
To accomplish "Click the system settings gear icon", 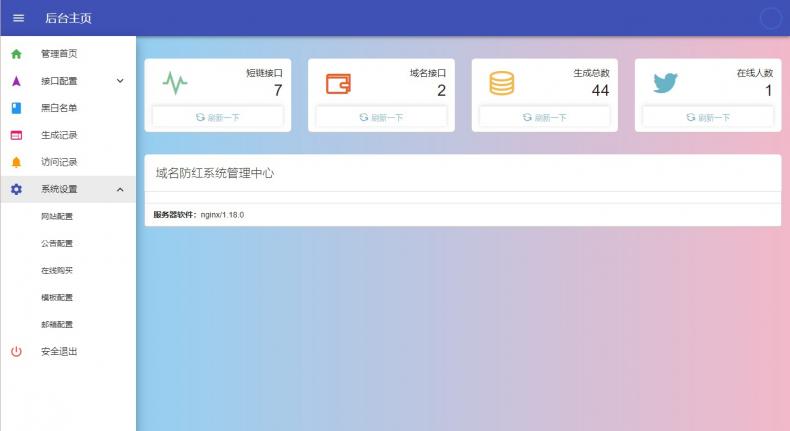I will pyautogui.click(x=16, y=189).
